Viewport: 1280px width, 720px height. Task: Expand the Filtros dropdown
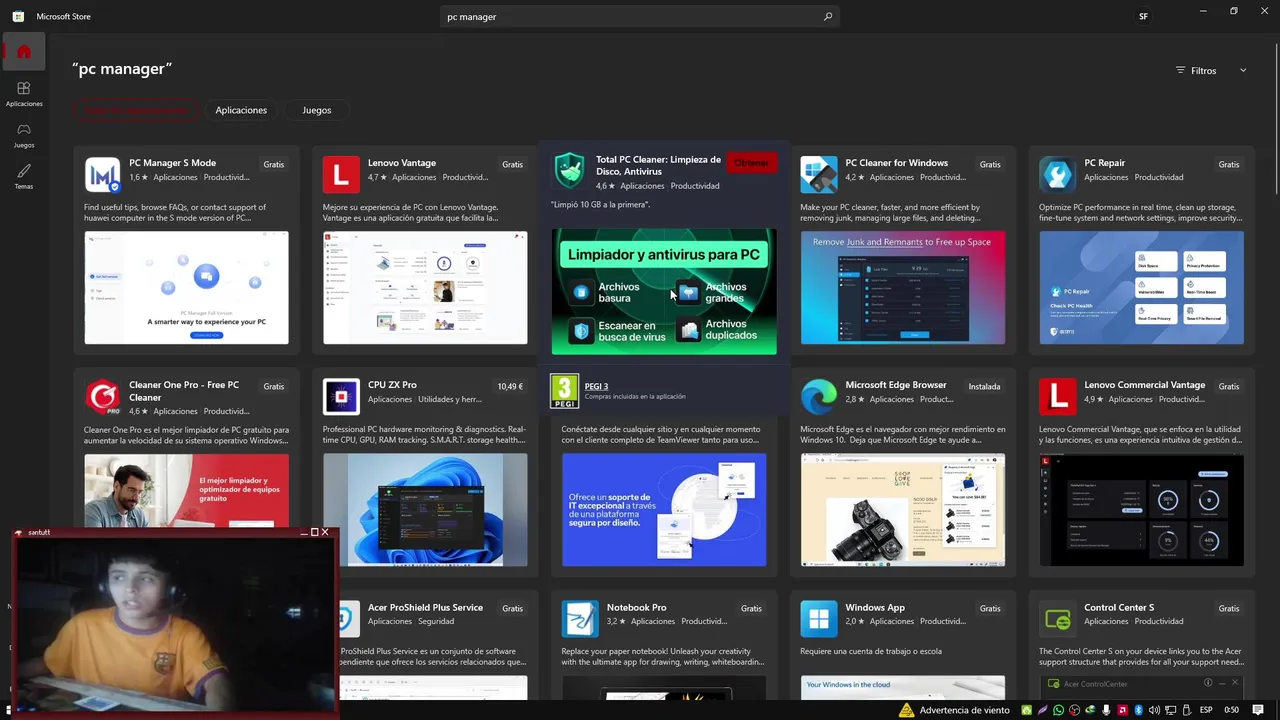(x=1211, y=71)
